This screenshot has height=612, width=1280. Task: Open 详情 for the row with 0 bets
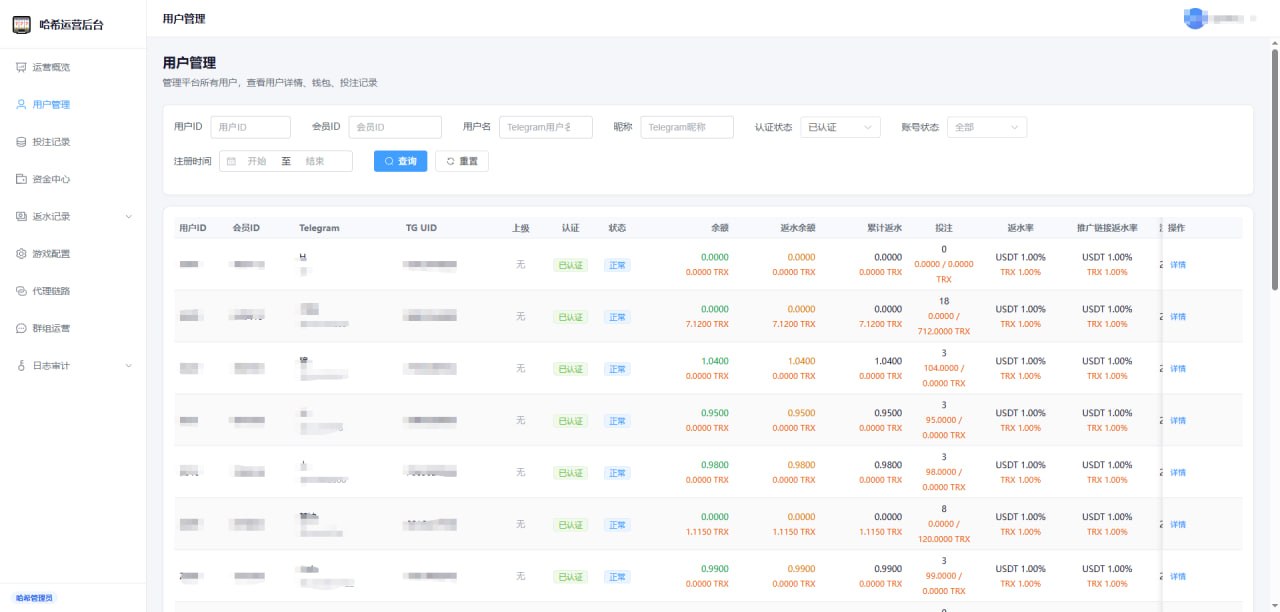click(1178, 265)
